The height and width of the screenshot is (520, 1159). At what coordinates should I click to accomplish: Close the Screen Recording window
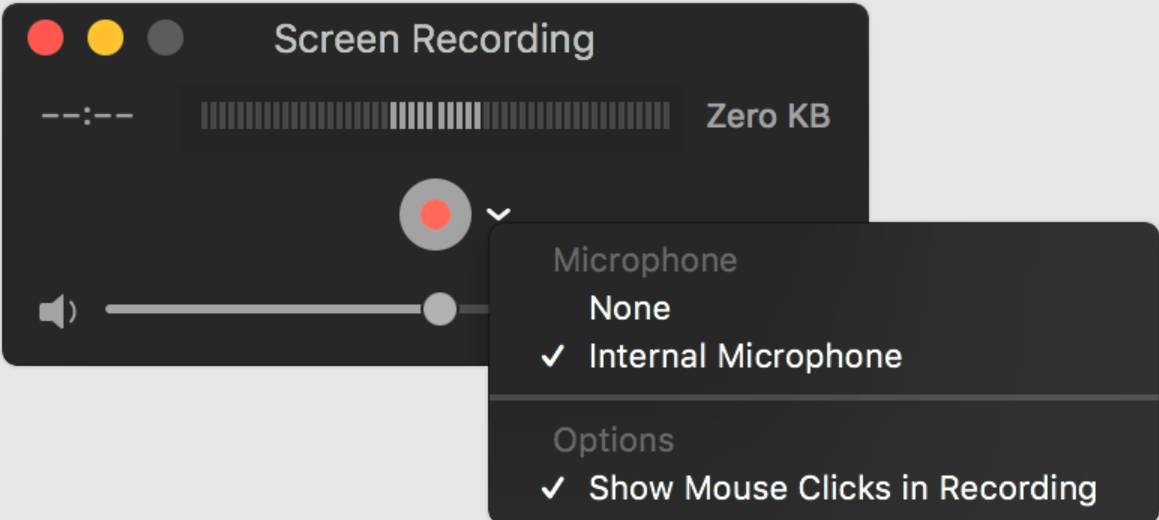(x=45, y=38)
